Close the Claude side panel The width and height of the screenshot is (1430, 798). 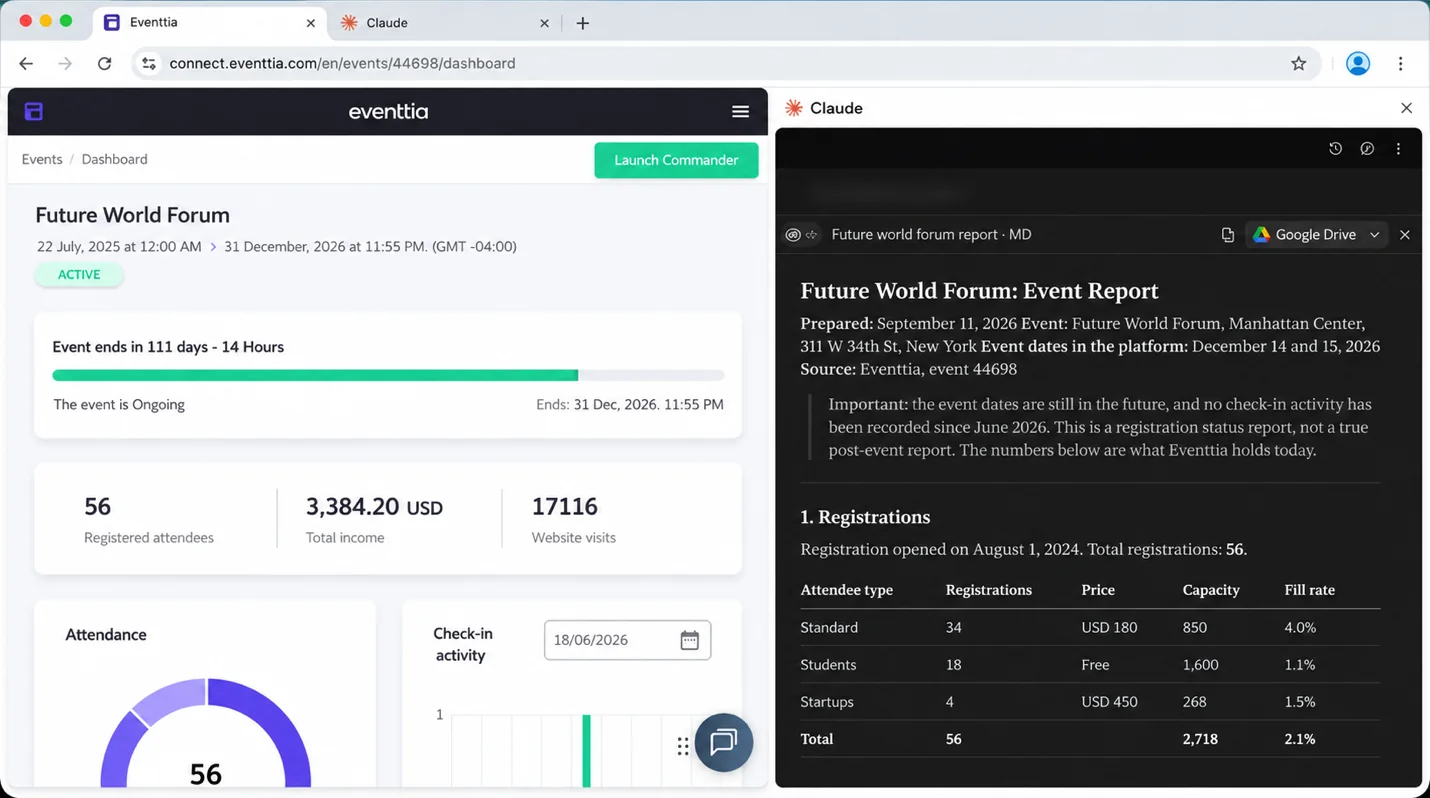1406,108
